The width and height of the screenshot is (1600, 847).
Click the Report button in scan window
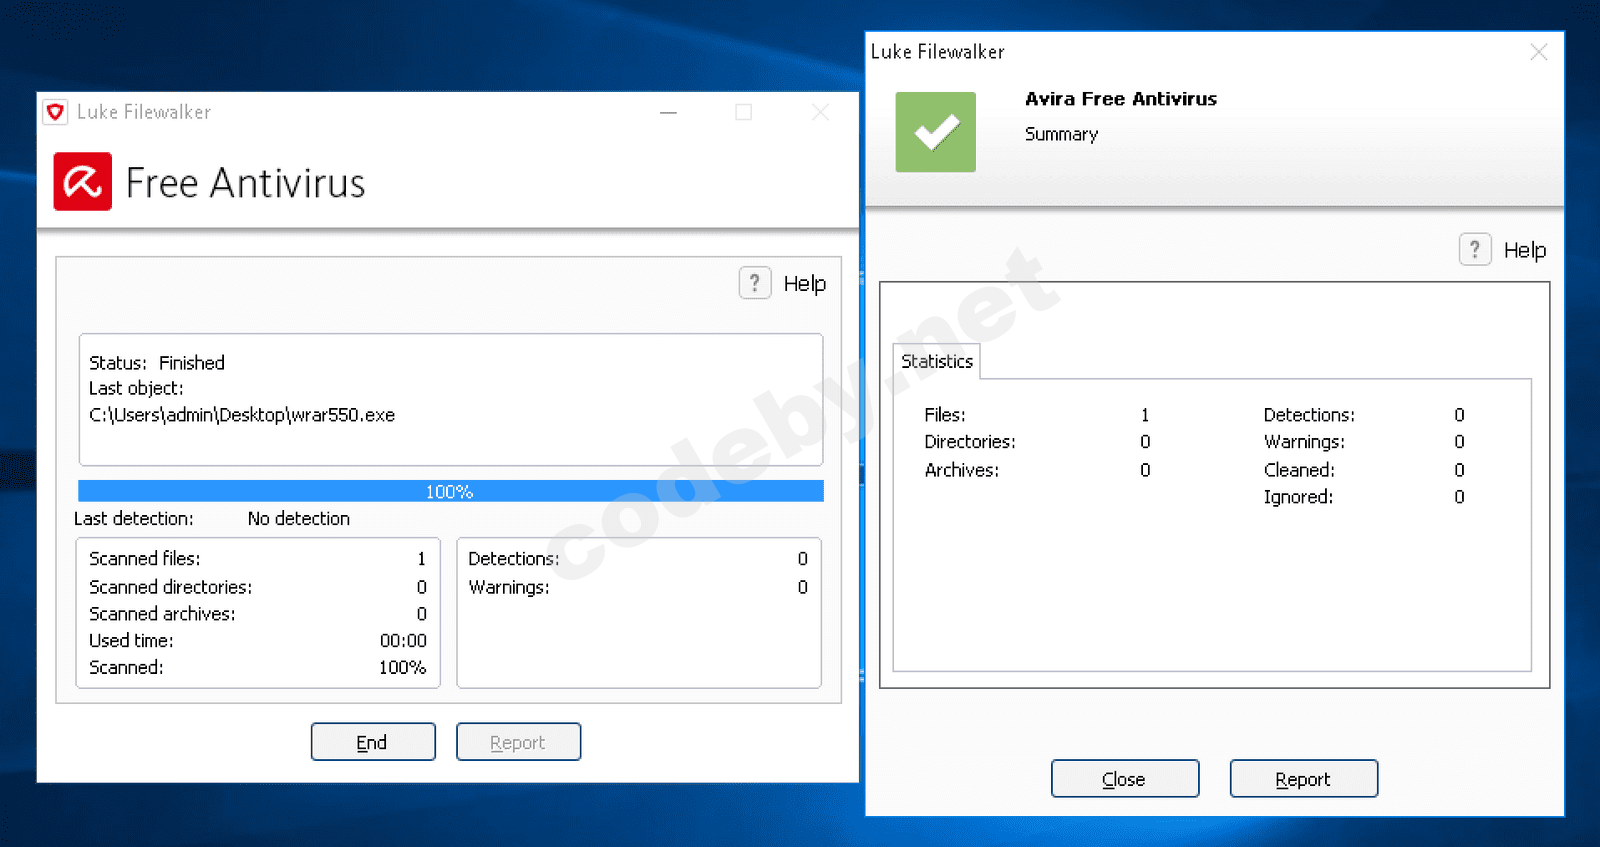[518, 742]
